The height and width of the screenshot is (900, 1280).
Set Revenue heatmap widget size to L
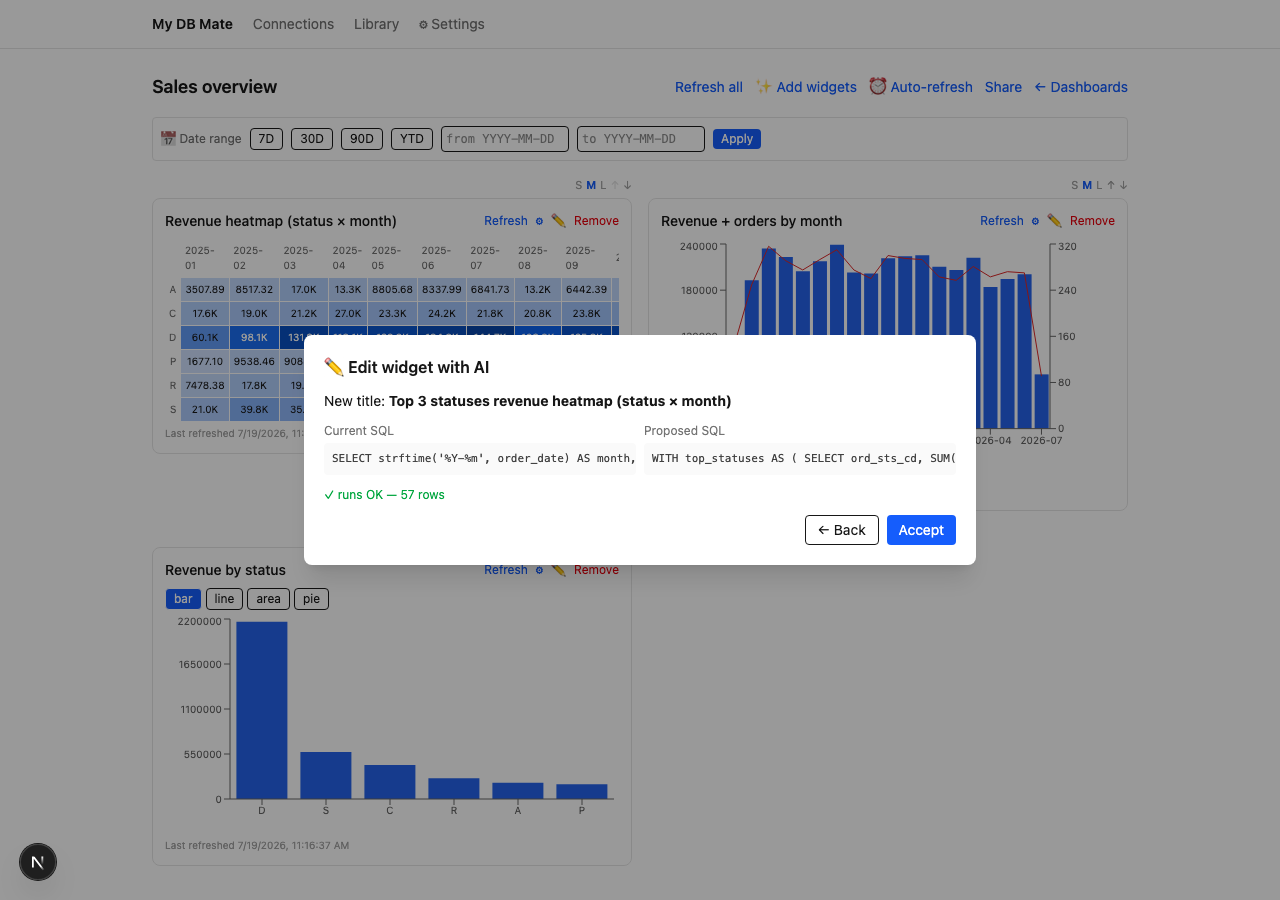tap(603, 185)
